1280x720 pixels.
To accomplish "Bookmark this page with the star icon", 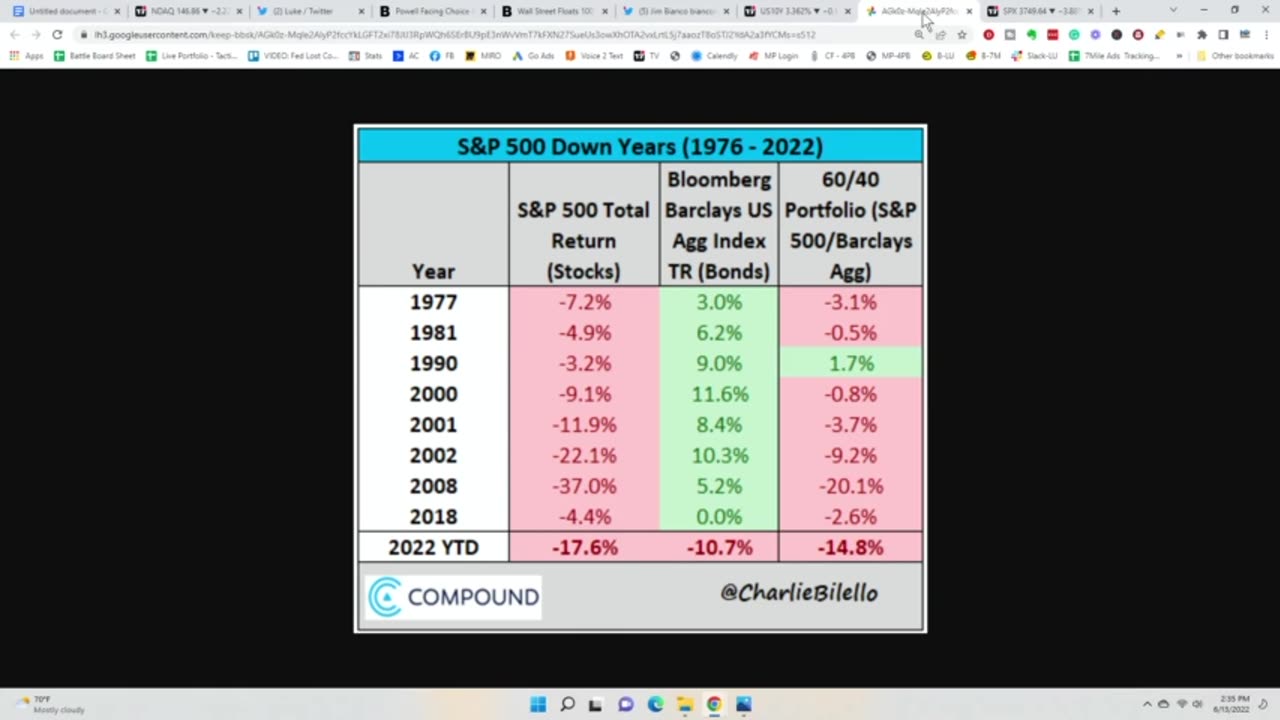I will 962,34.
